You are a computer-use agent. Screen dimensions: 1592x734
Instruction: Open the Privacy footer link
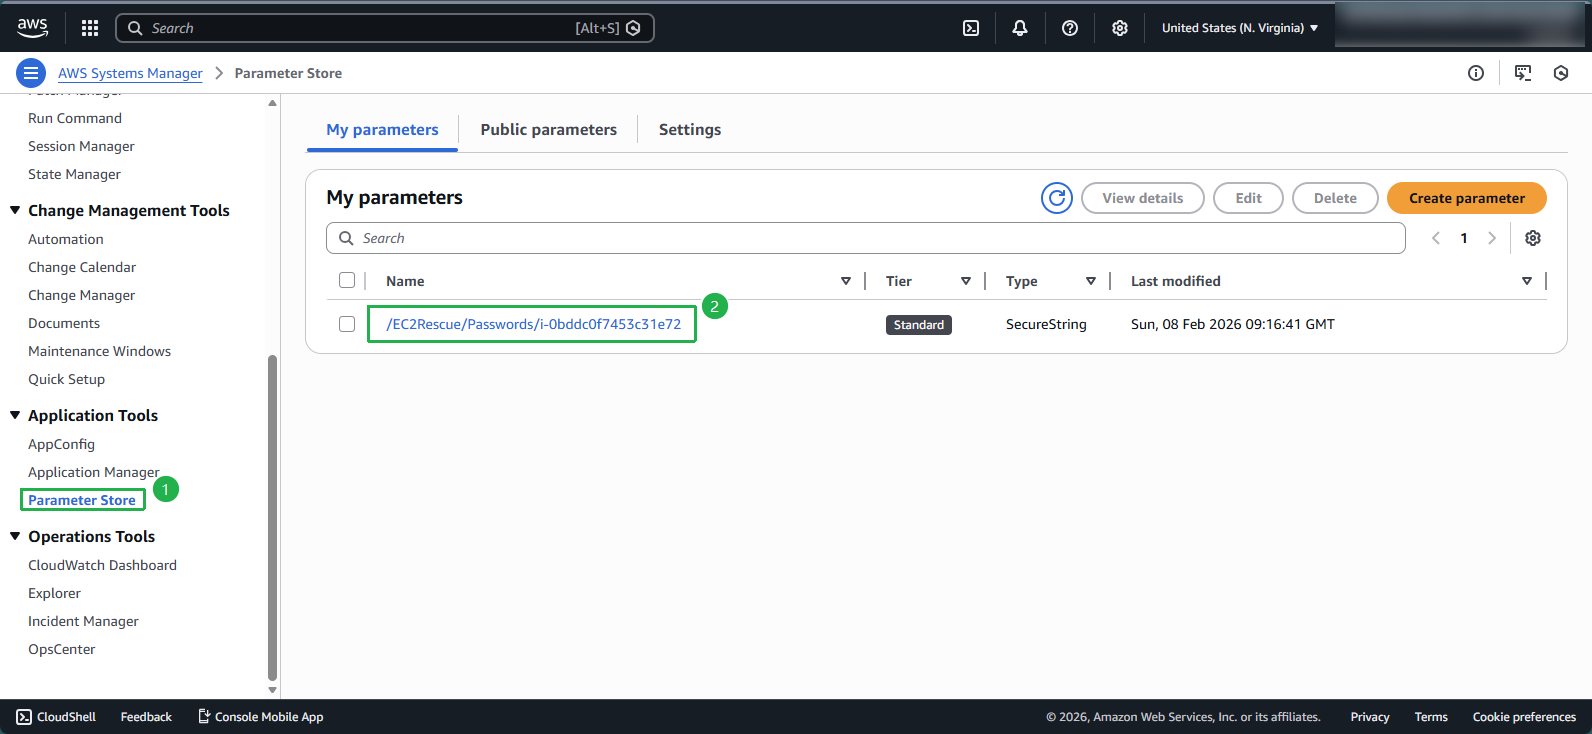click(x=1370, y=717)
